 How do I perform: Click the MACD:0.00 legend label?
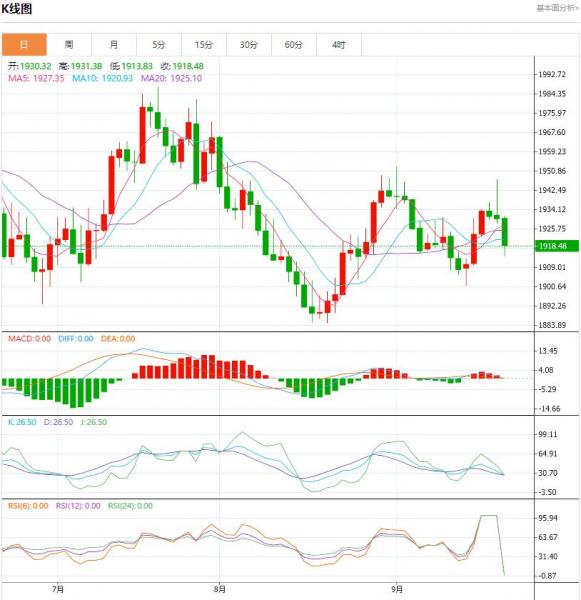point(29,339)
